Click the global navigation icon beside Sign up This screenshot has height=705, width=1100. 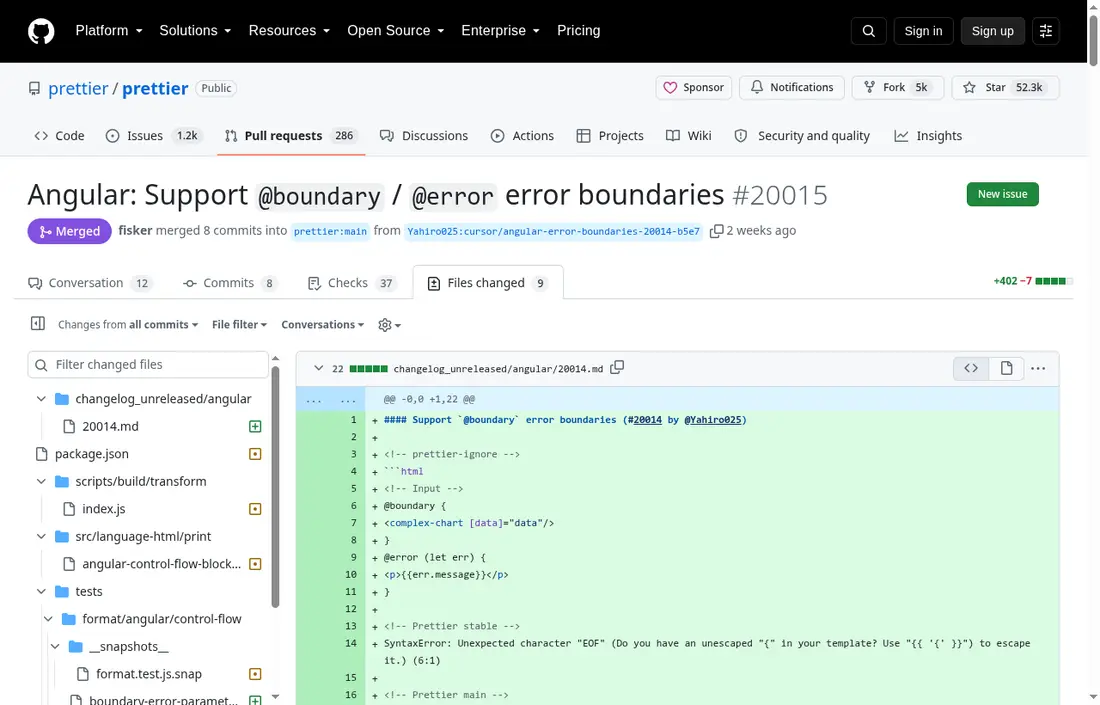1045,31
